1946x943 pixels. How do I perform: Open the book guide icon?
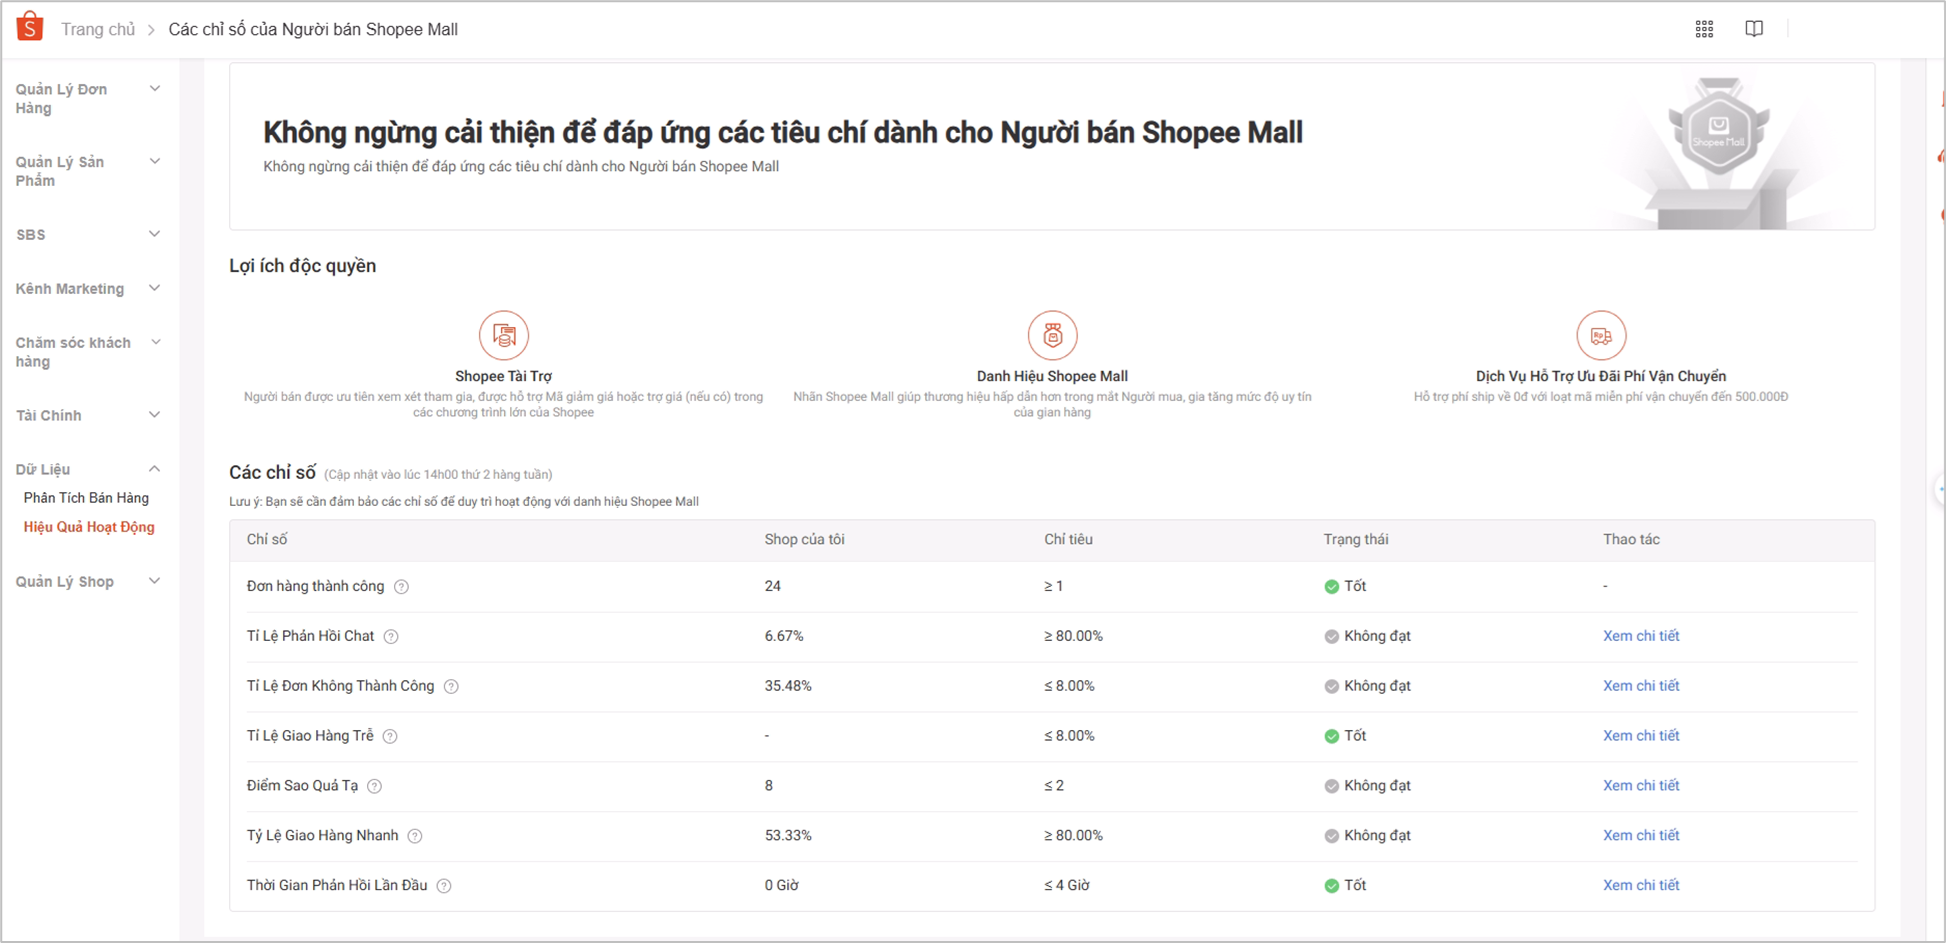pos(1754,29)
